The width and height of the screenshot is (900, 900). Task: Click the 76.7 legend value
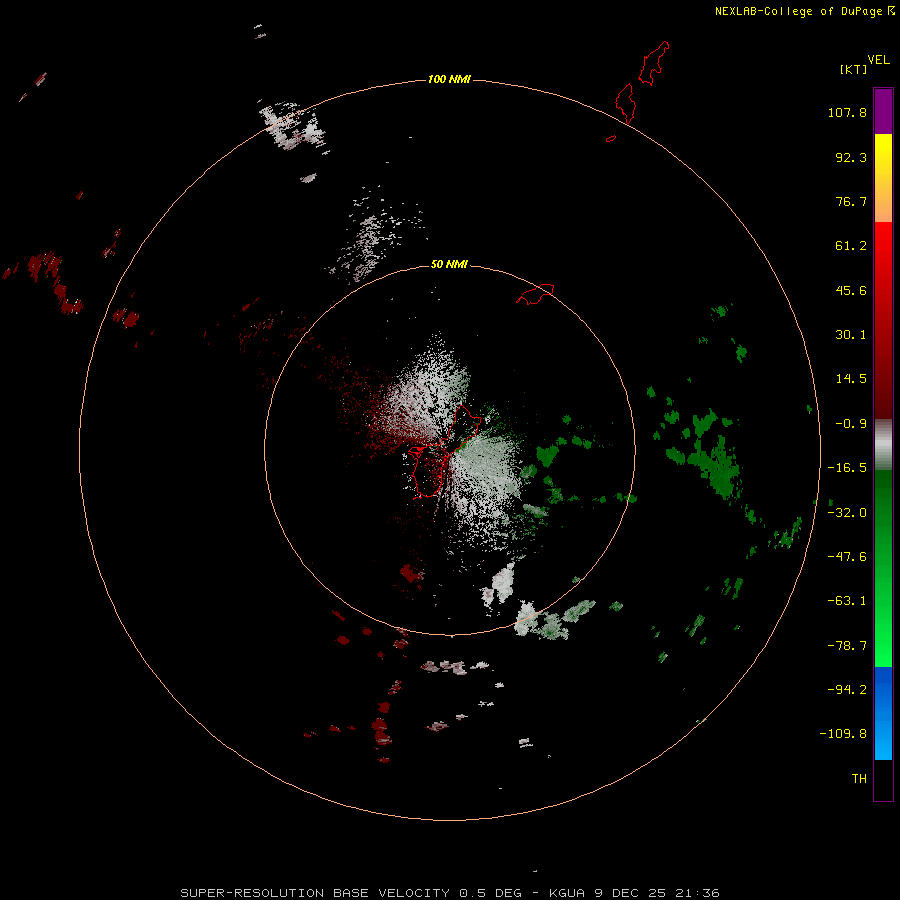click(x=851, y=201)
